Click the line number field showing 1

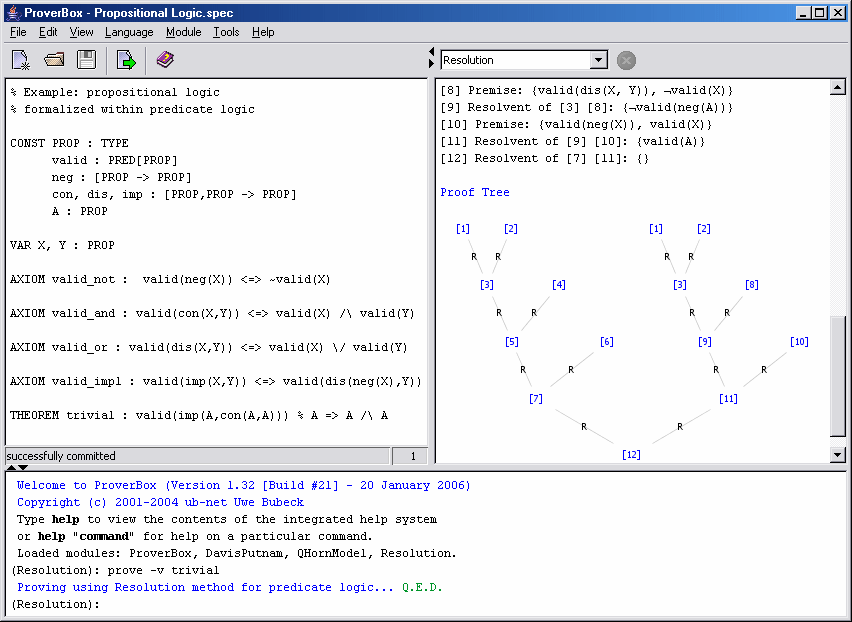(x=410, y=456)
